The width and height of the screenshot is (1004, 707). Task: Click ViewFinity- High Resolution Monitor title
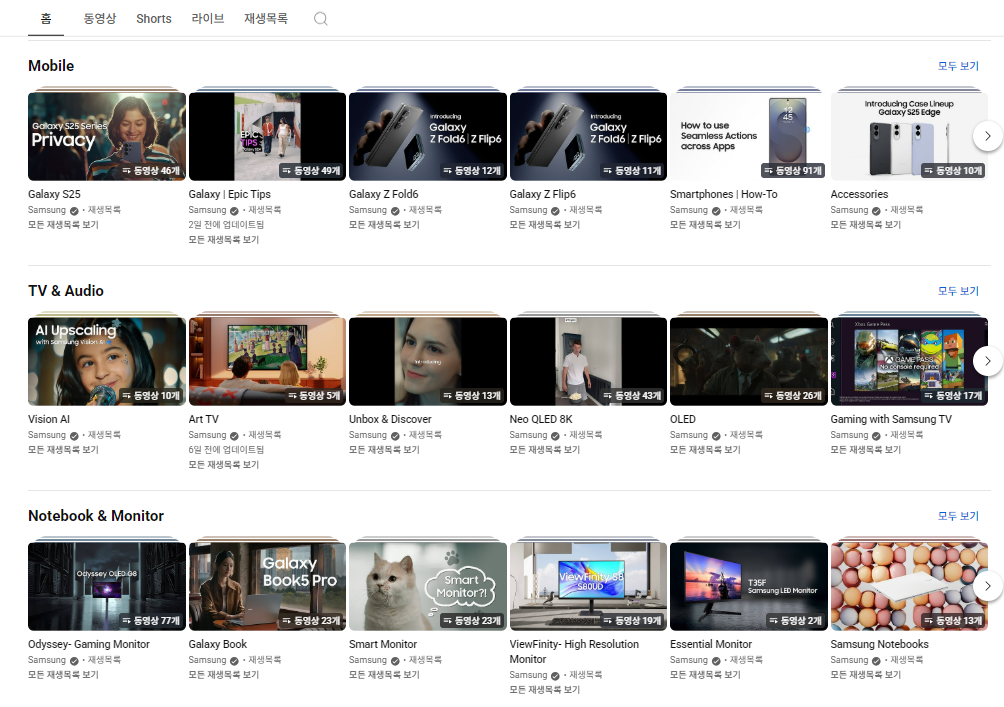pyautogui.click(x=574, y=651)
